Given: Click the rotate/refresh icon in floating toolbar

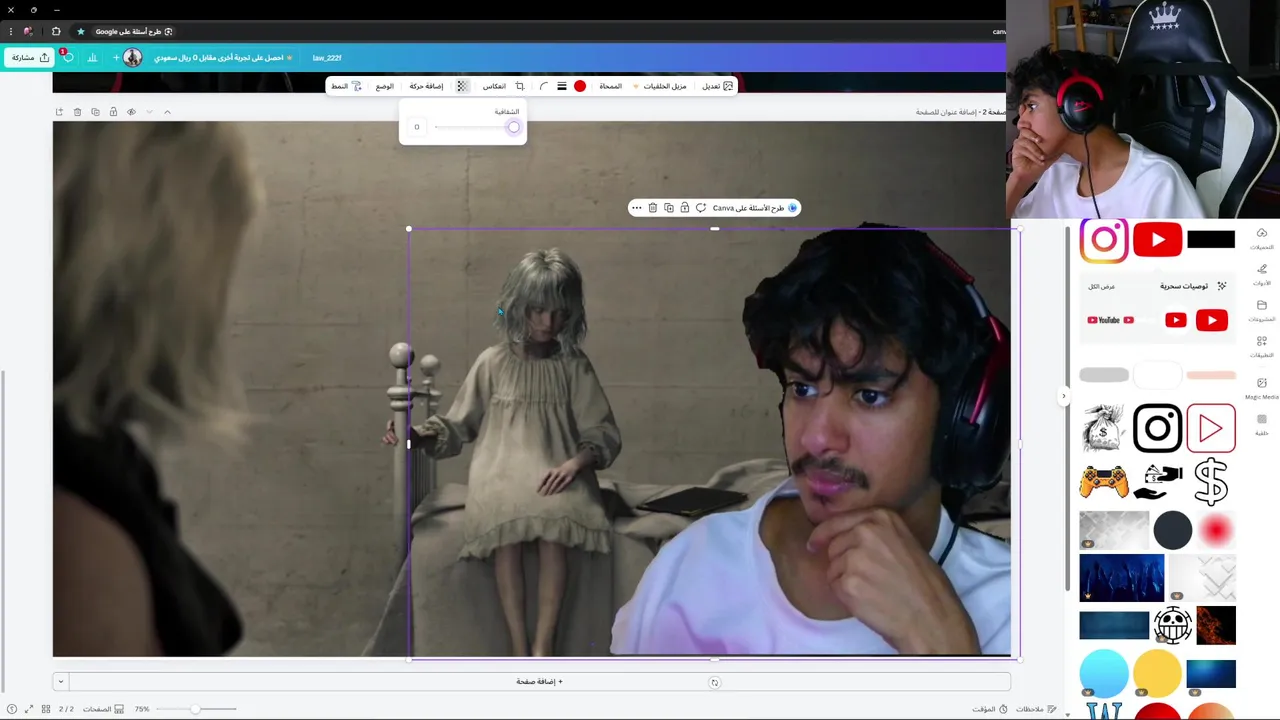Looking at the screenshot, I should coord(701,208).
